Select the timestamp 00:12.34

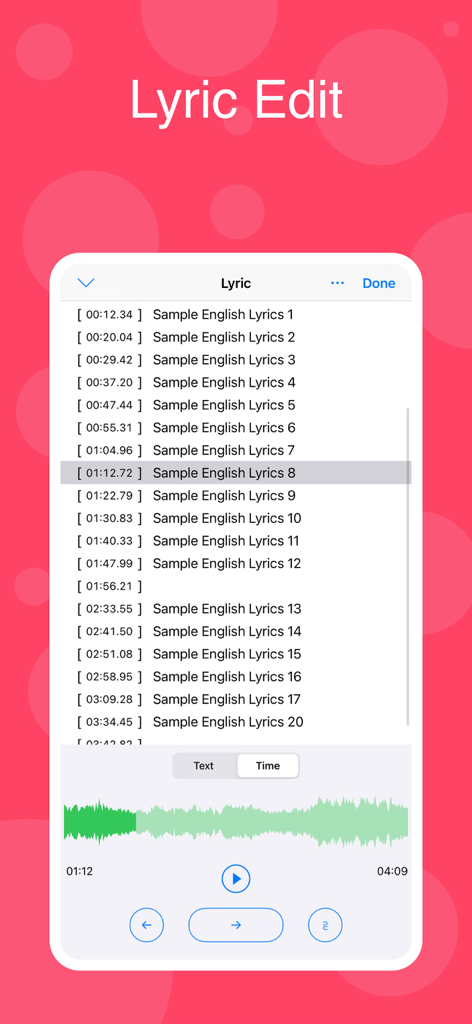tap(109, 315)
